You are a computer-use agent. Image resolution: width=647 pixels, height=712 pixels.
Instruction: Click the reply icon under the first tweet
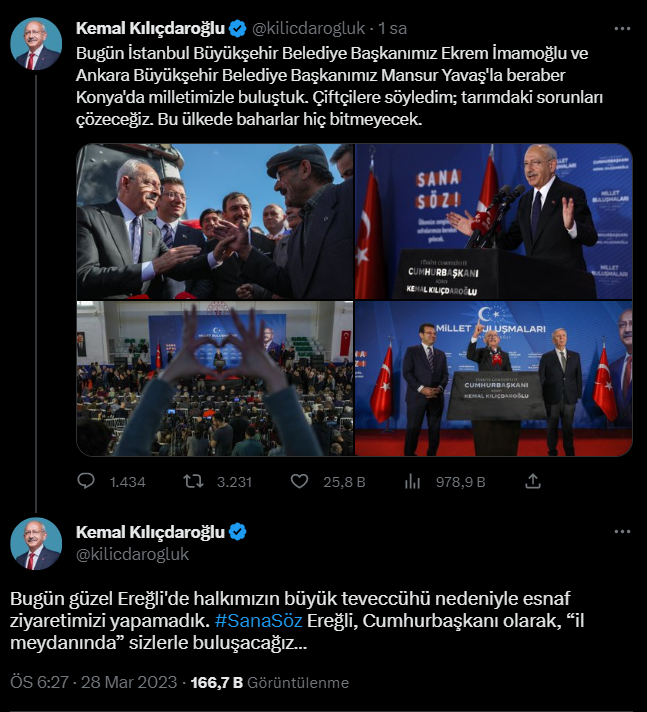pos(86,481)
